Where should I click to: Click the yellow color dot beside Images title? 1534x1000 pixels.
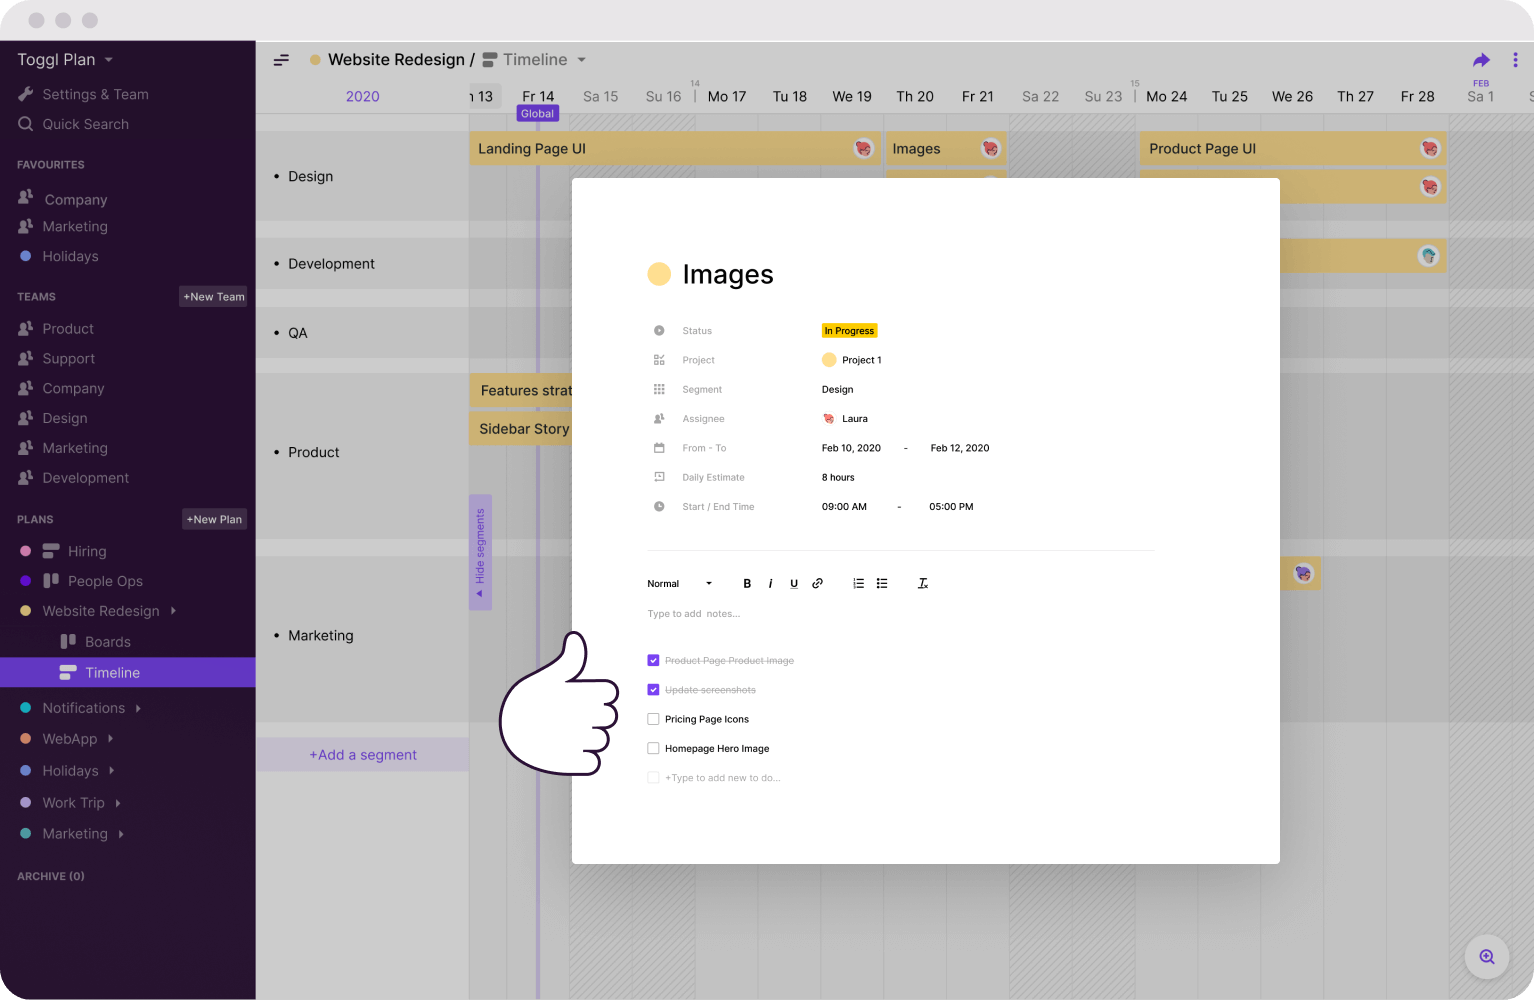(x=659, y=274)
